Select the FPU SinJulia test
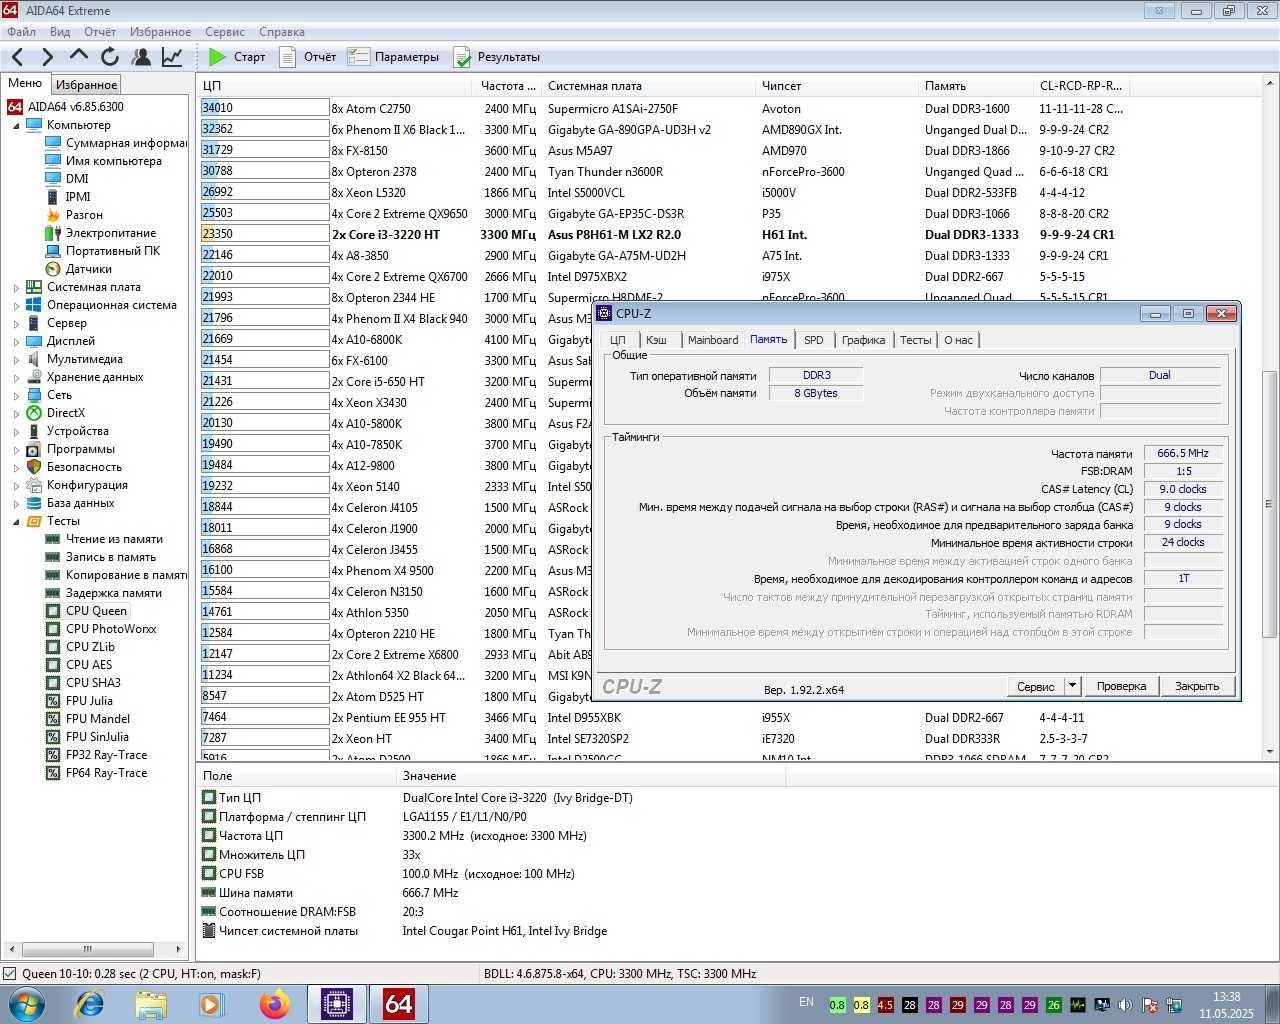This screenshot has width=1280, height=1024. click(x=97, y=737)
